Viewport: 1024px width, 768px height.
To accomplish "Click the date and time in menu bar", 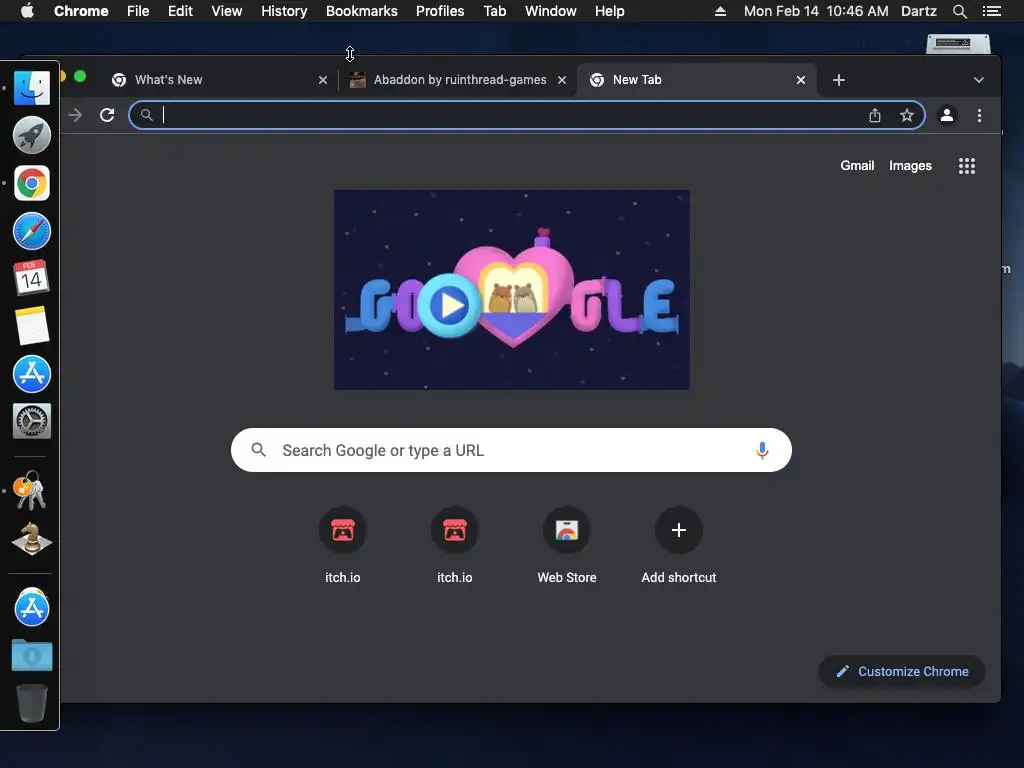I will (816, 11).
